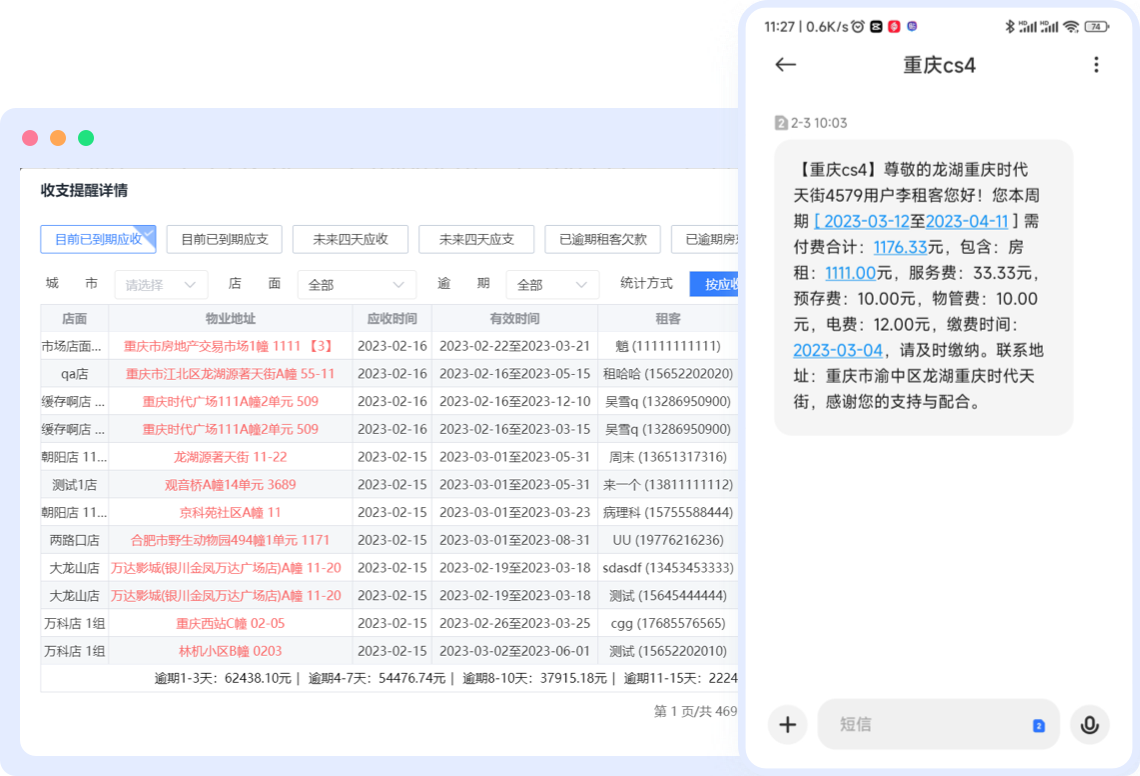
Task: Tap the microphone icon for voice input
Action: 1089,724
